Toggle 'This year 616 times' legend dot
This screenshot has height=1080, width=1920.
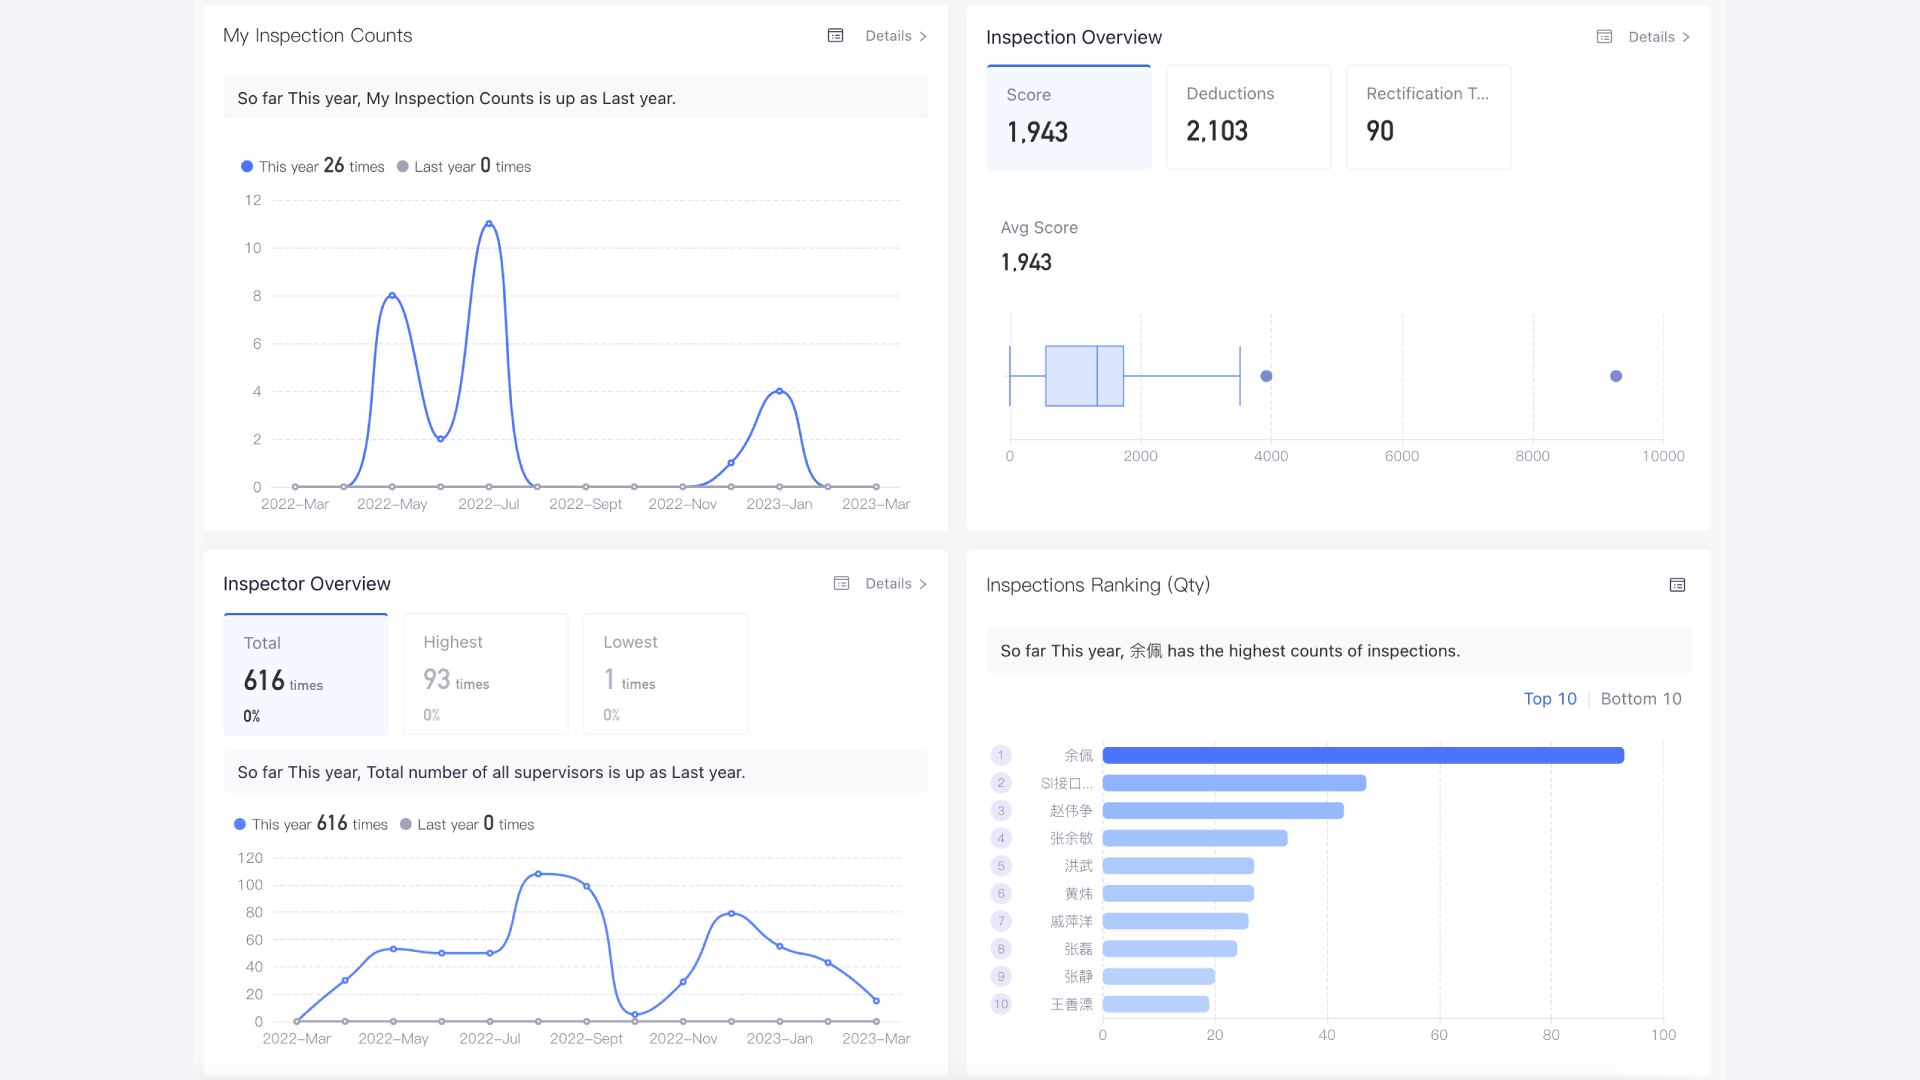(x=240, y=825)
